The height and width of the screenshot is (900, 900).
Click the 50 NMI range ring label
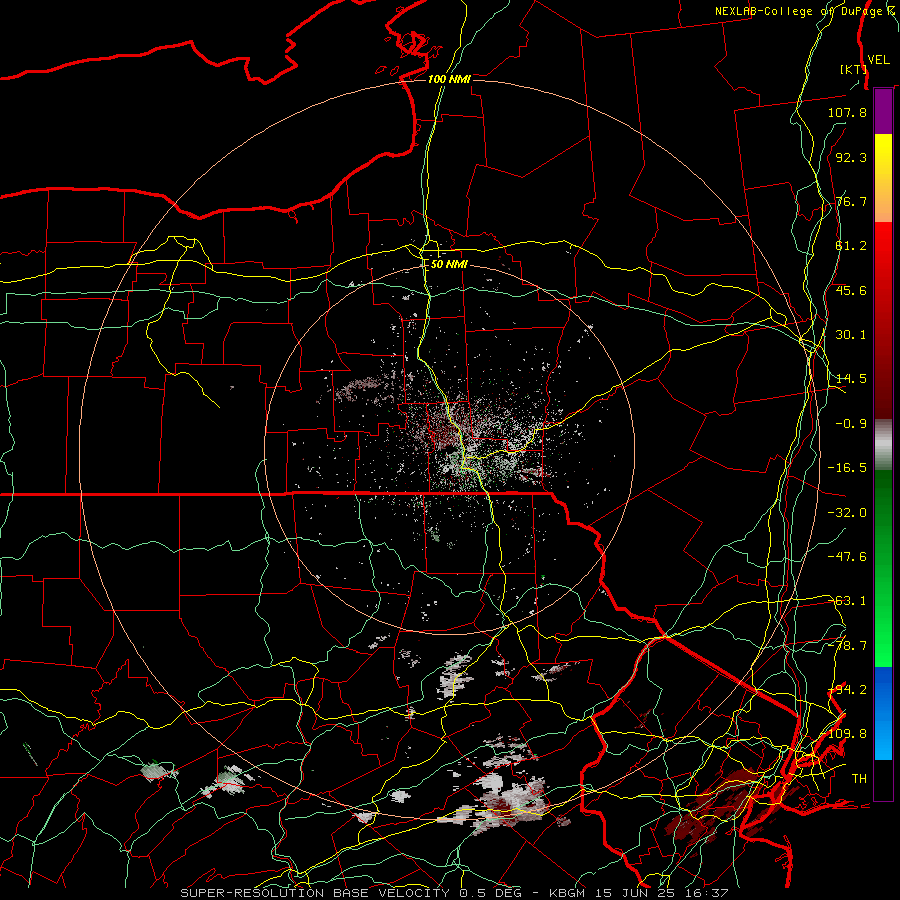coord(449,264)
